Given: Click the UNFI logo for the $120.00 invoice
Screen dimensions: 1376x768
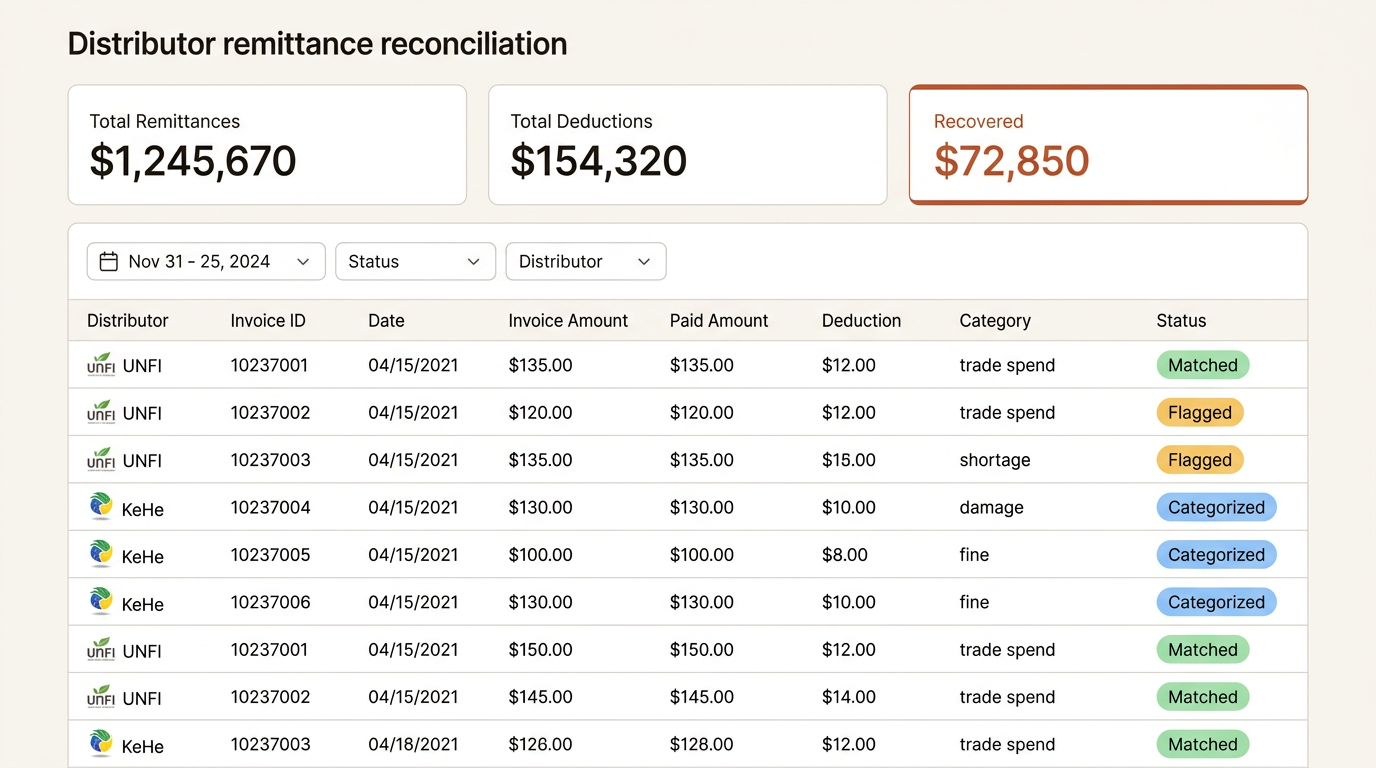Looking at the screenshot, I should click(101, 412).
